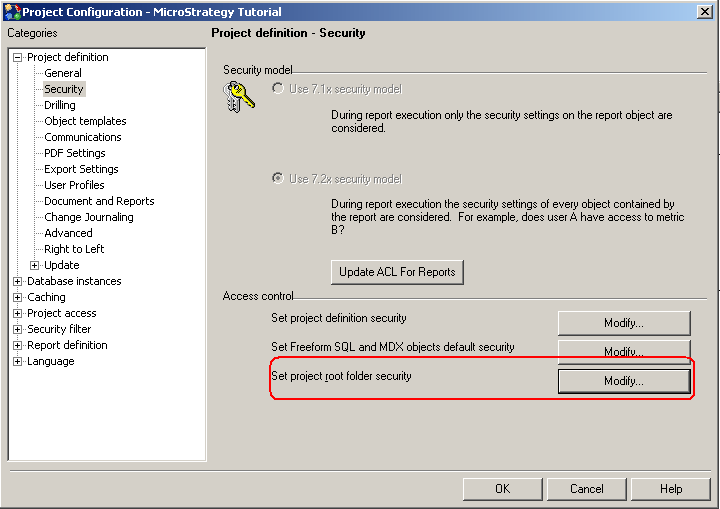The width and height of the screenshot is (720, 509).
Task: Open the Export Settings category
Action: [x=81, y=169]
